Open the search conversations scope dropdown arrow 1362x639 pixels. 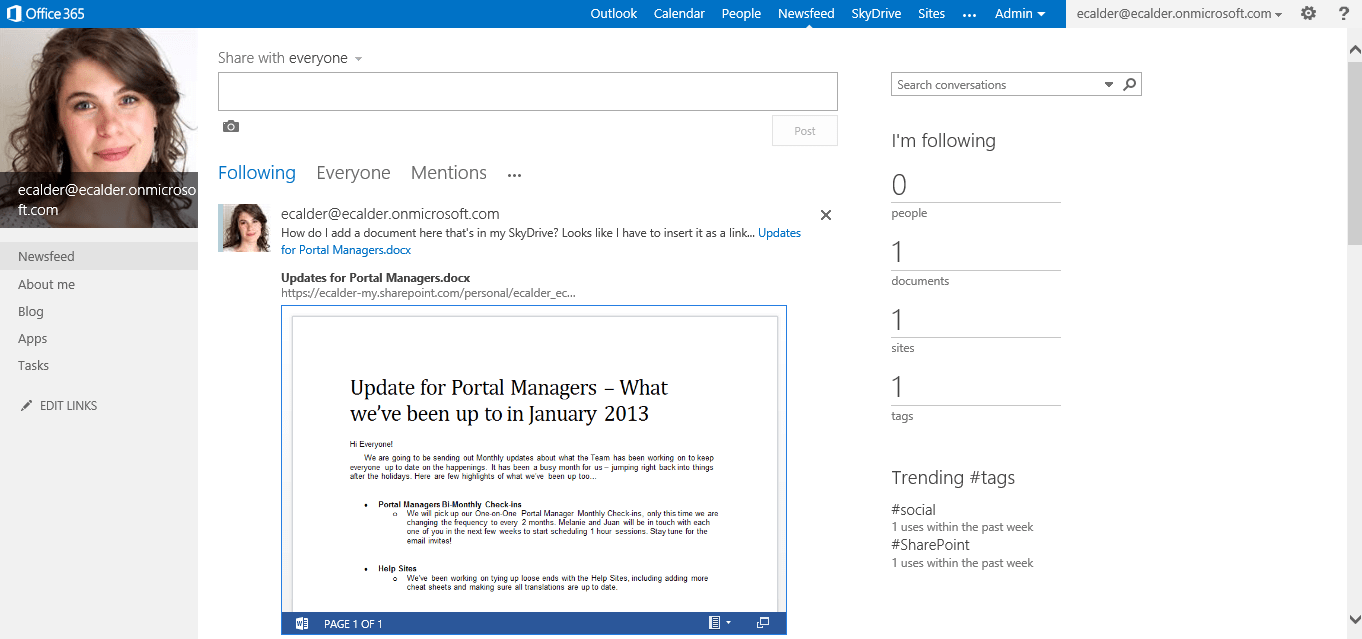click(x=1109, y=85)
